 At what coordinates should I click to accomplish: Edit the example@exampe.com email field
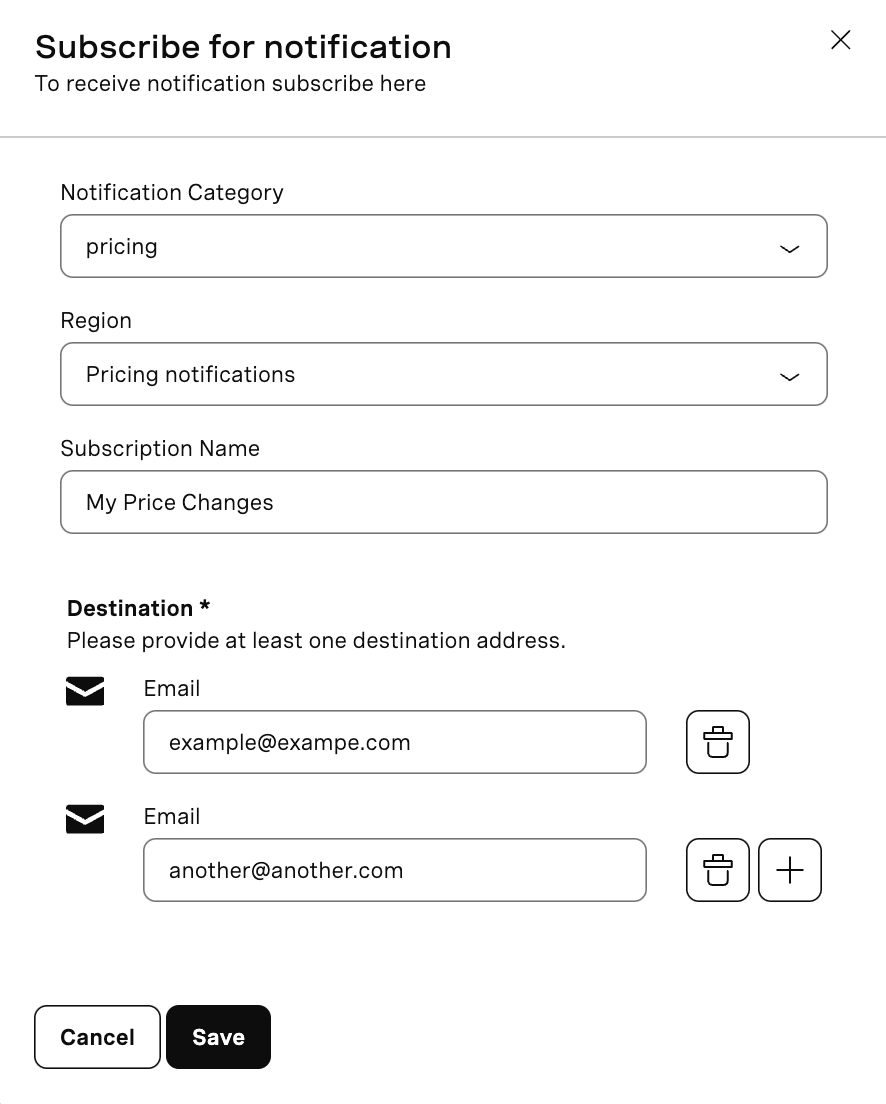395,742
